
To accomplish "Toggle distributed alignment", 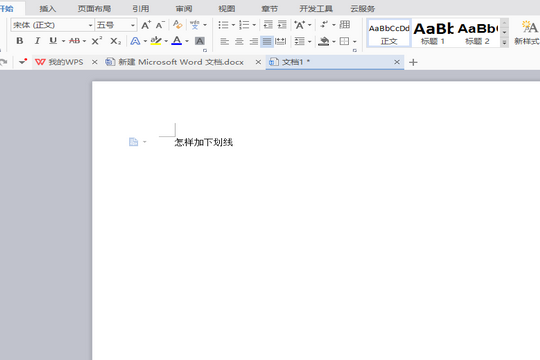I will [281, 41].
